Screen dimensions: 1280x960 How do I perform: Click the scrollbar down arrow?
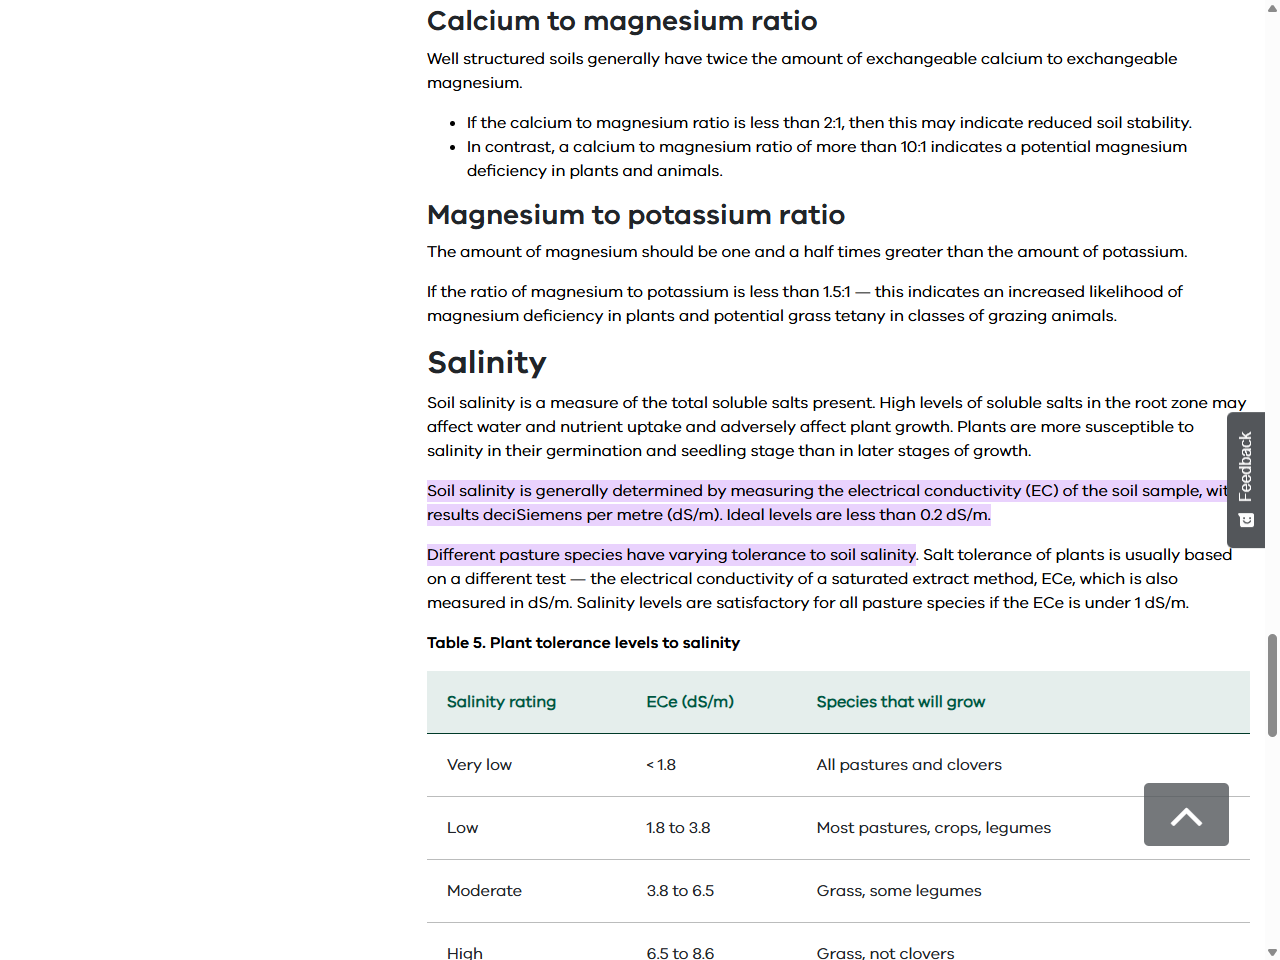point(1272,952)
